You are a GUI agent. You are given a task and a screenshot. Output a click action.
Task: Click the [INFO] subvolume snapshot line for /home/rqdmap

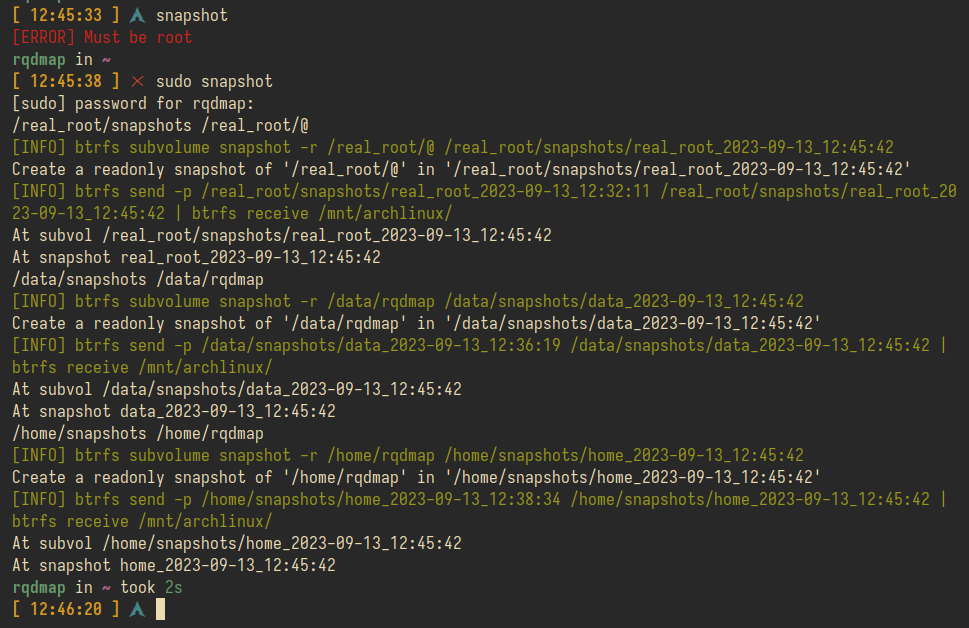click(408, 455)
